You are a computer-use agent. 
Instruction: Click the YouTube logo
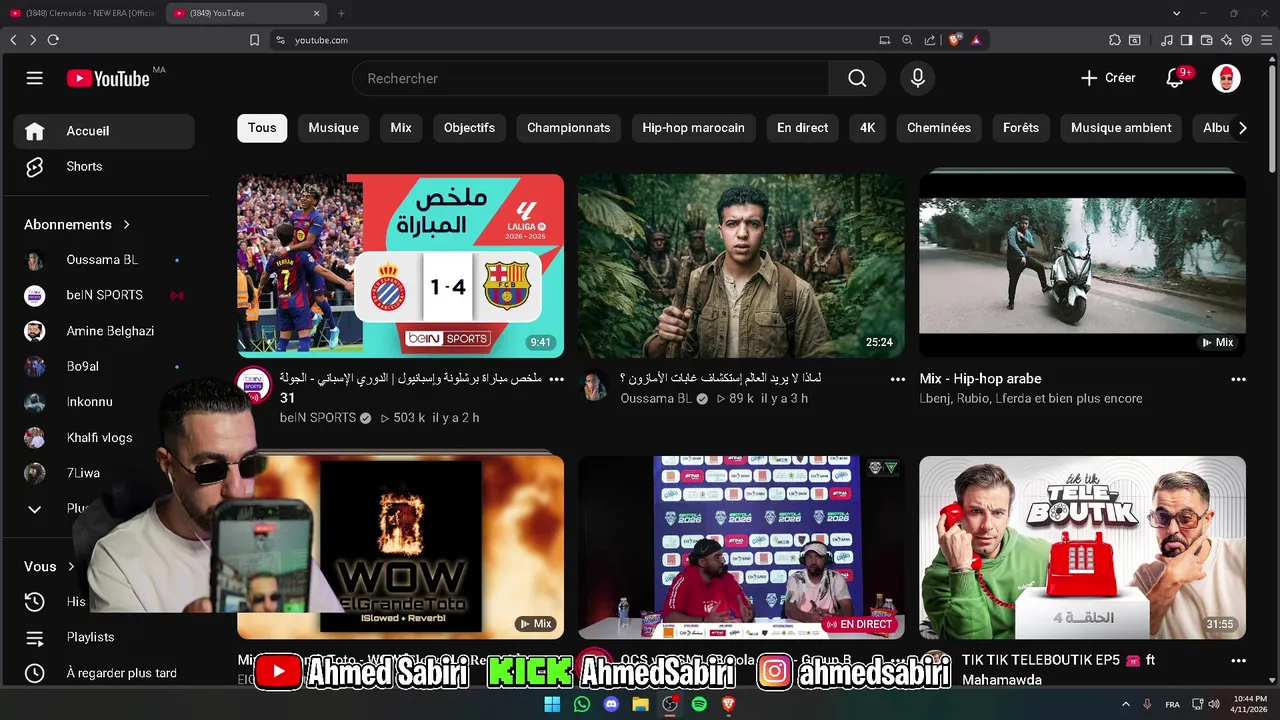[108, 78]
